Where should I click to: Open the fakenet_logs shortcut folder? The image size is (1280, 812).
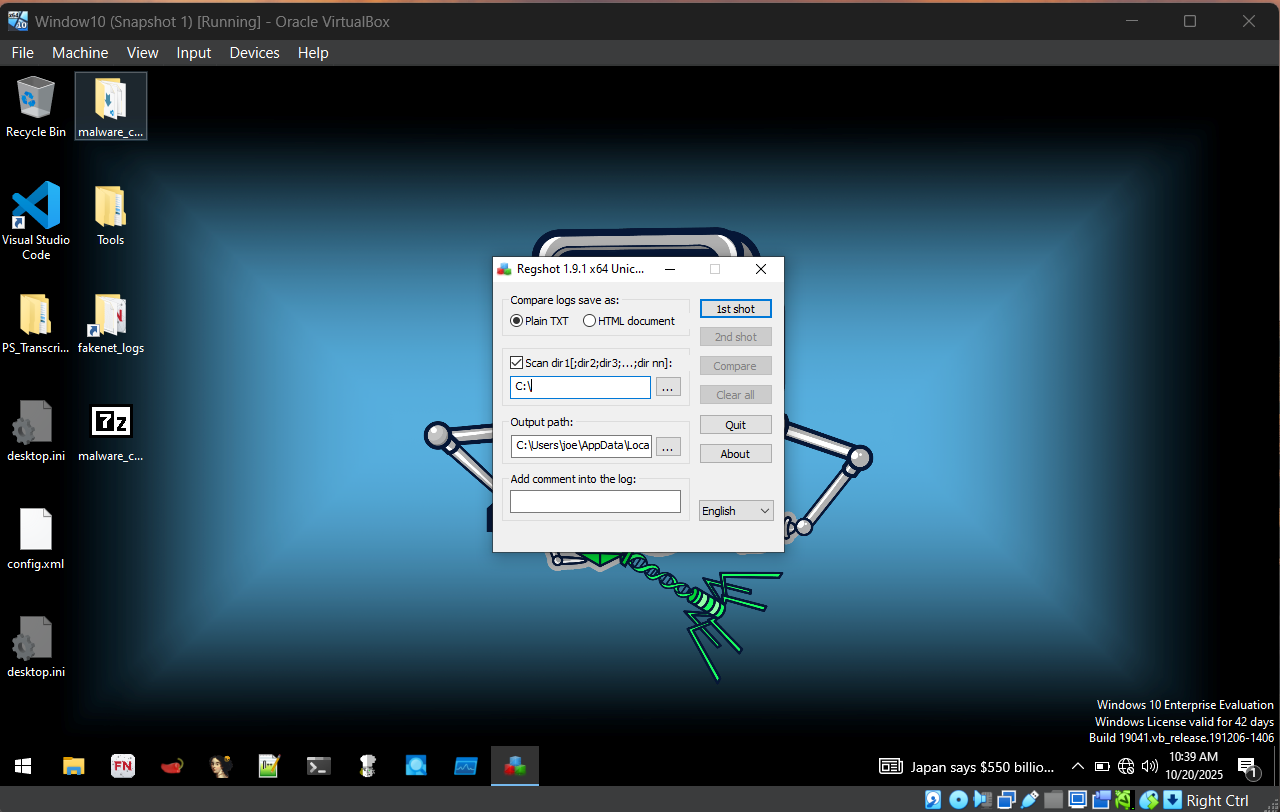tap(111, 323)
